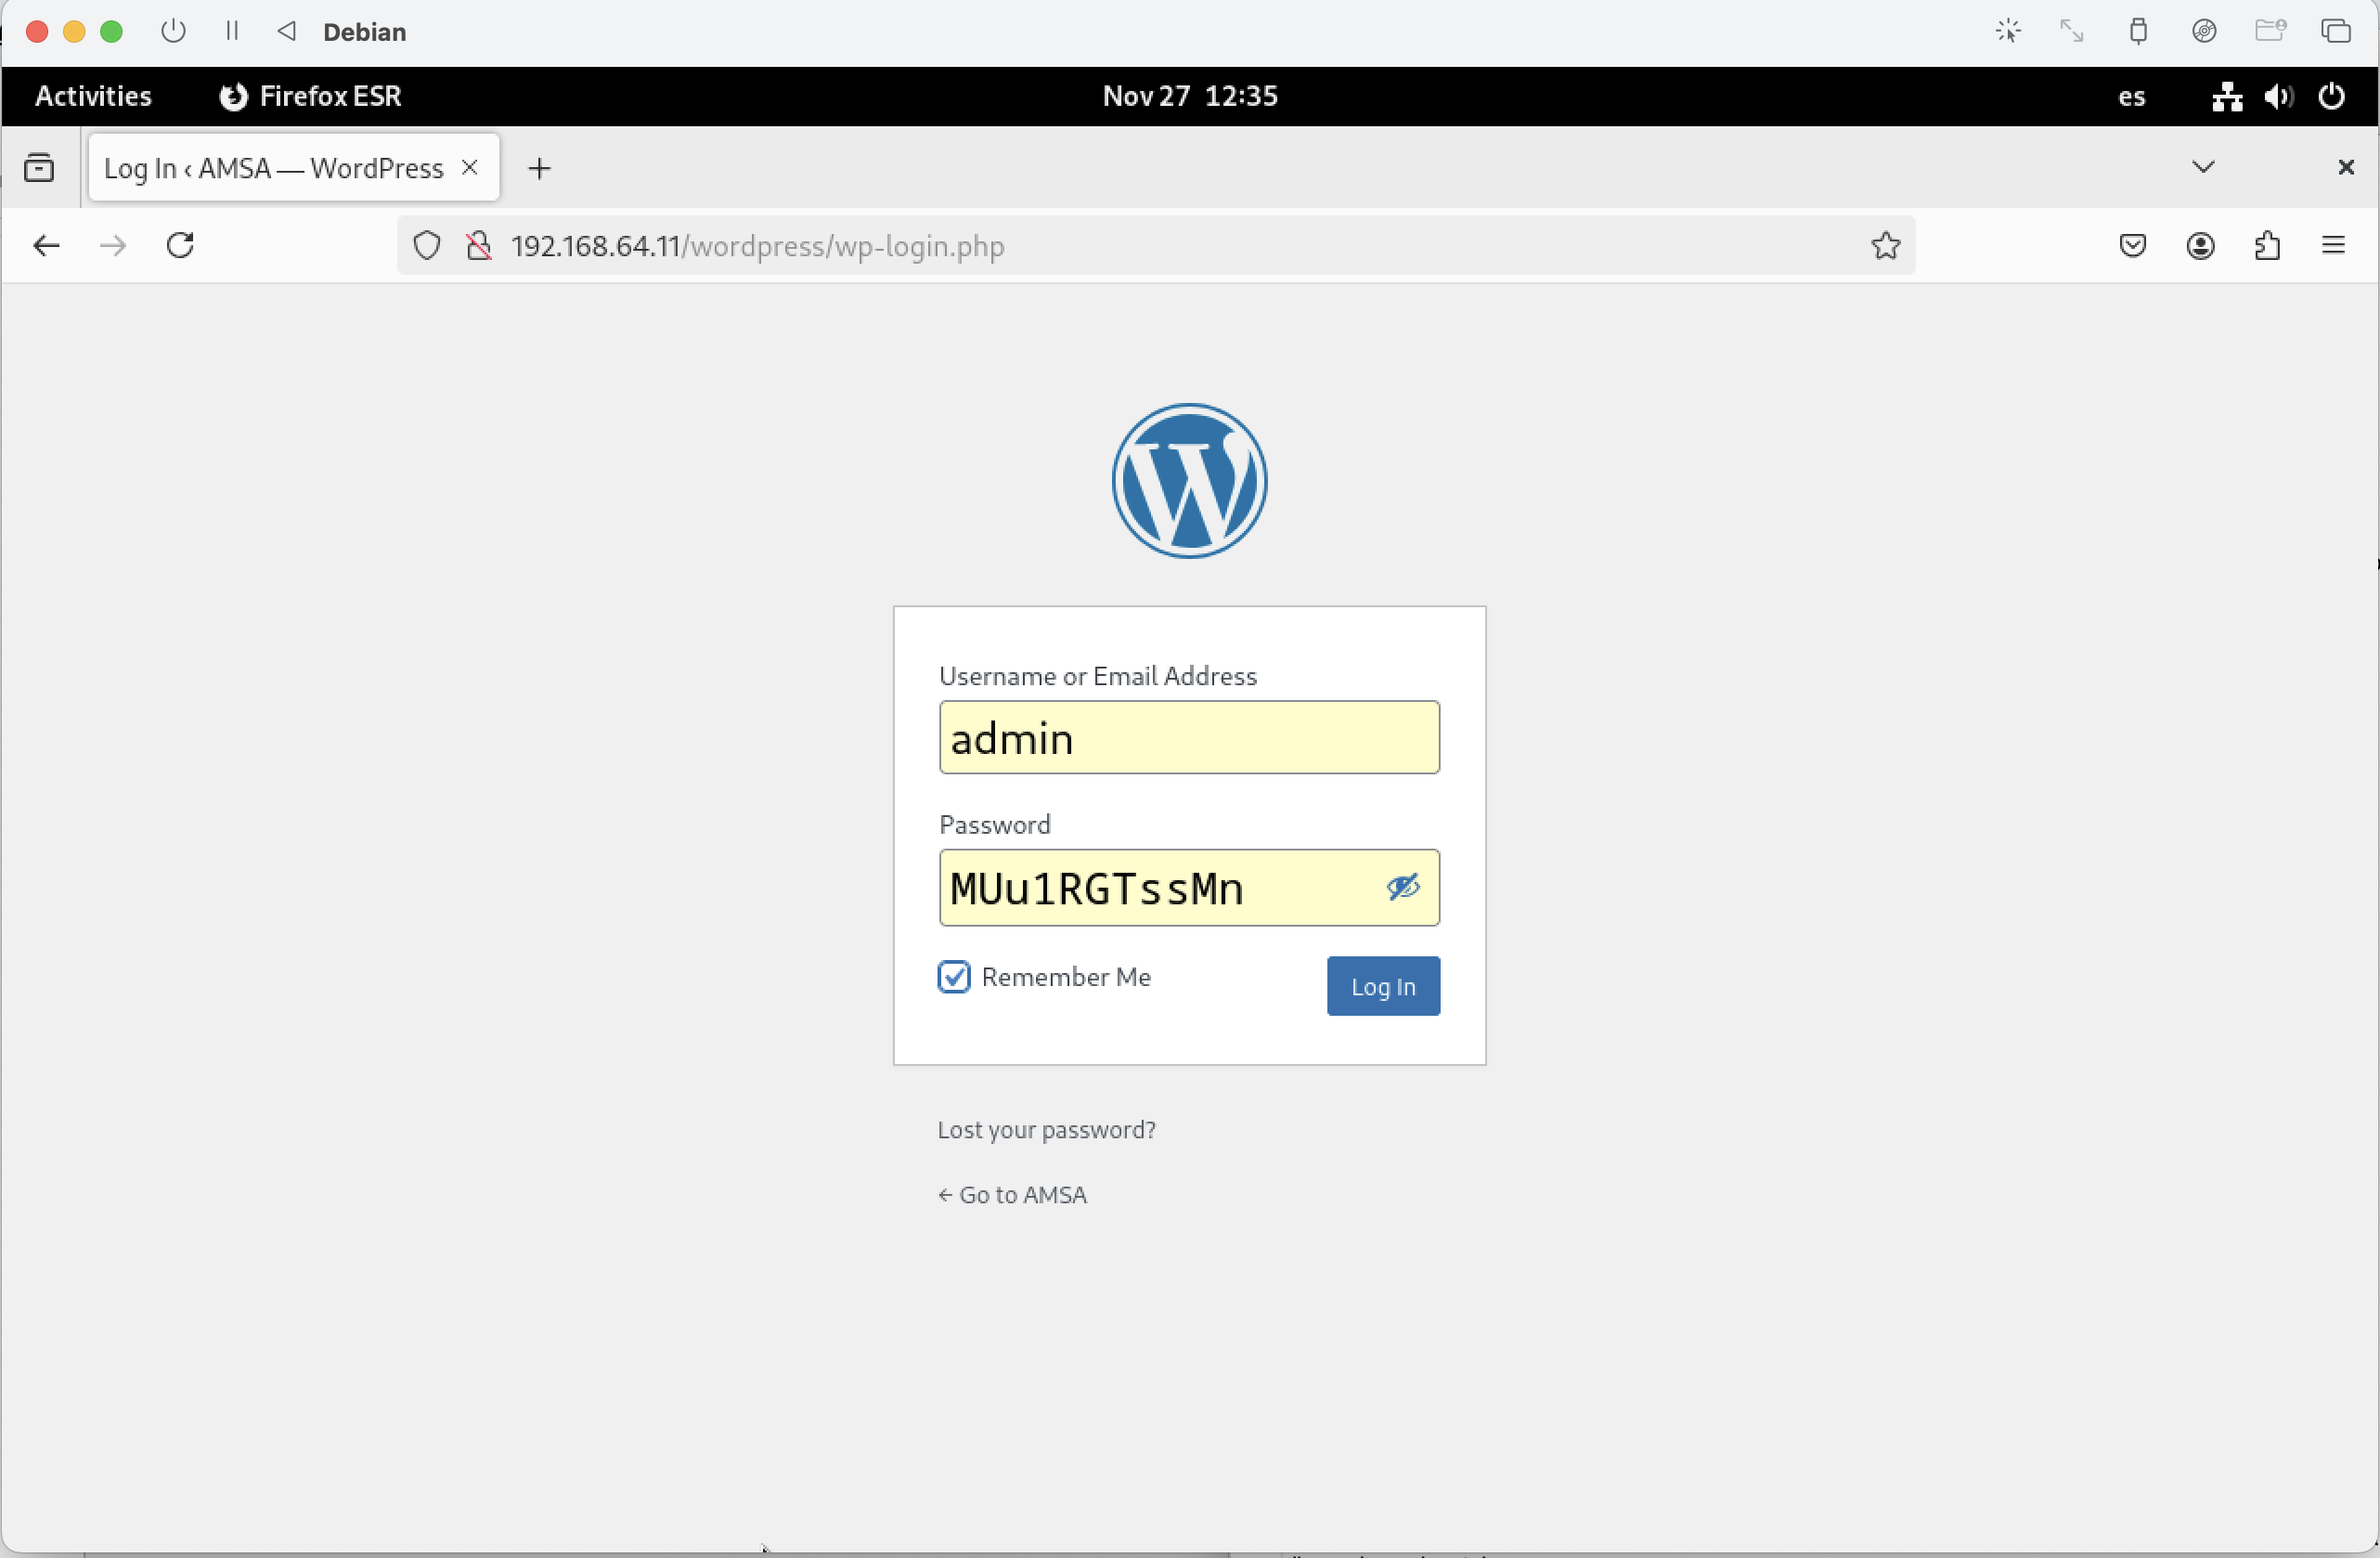This screenshot has height=1558, width=2380.
Task: Click the Username or Email Address label
Action: [x=1097, y=676]
